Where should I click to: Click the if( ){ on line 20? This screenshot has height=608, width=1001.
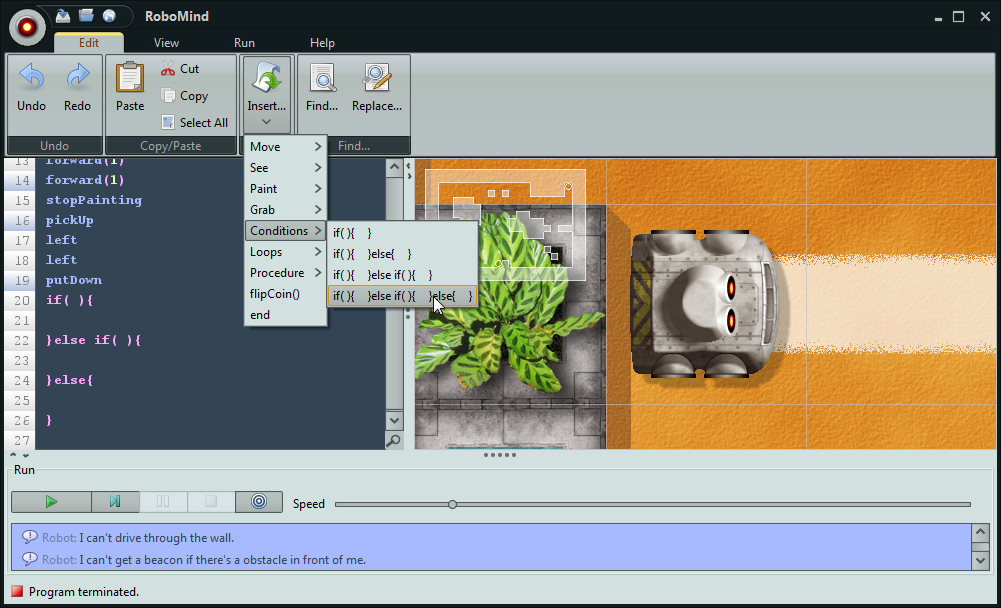(x=70, y=300)
